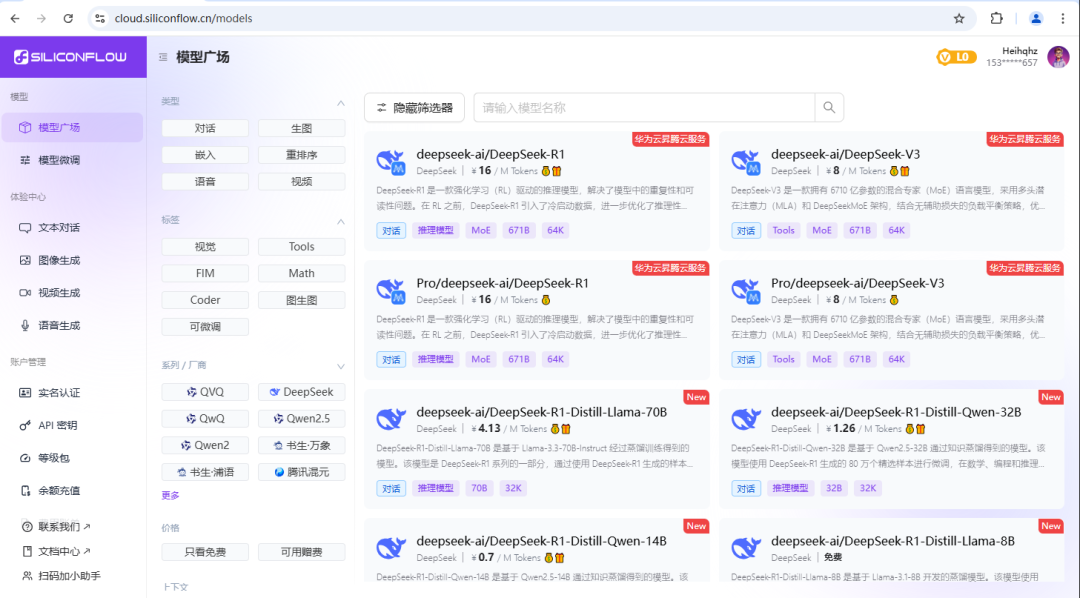Open Pro/deepseek-ai/DeepSeek-V3 card title

(858, 283)
